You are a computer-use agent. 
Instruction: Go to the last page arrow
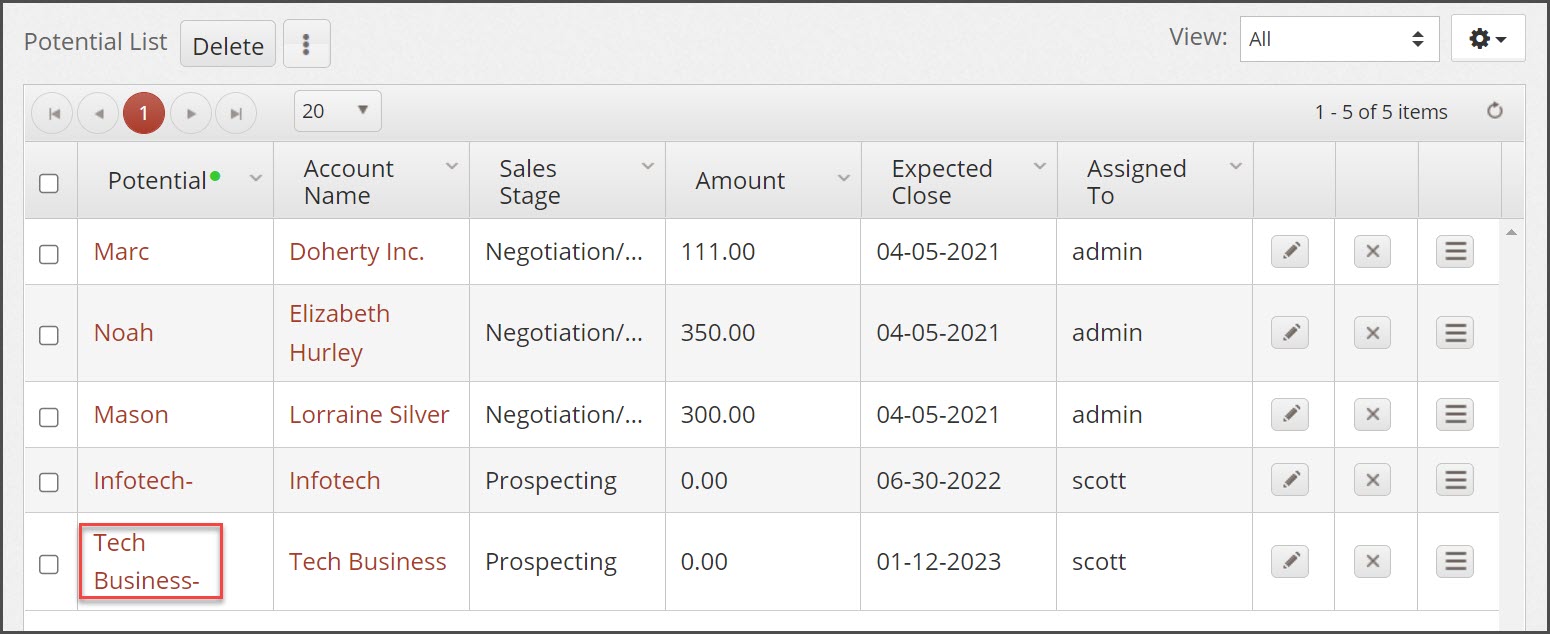coord(236,114)
